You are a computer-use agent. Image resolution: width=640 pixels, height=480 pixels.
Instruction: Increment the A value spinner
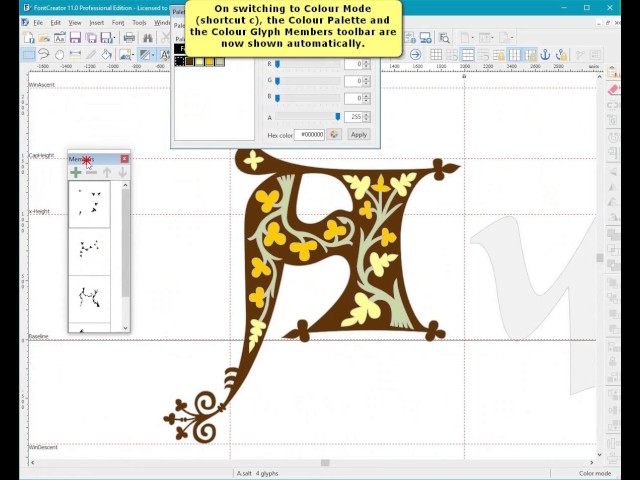(367, 115)
